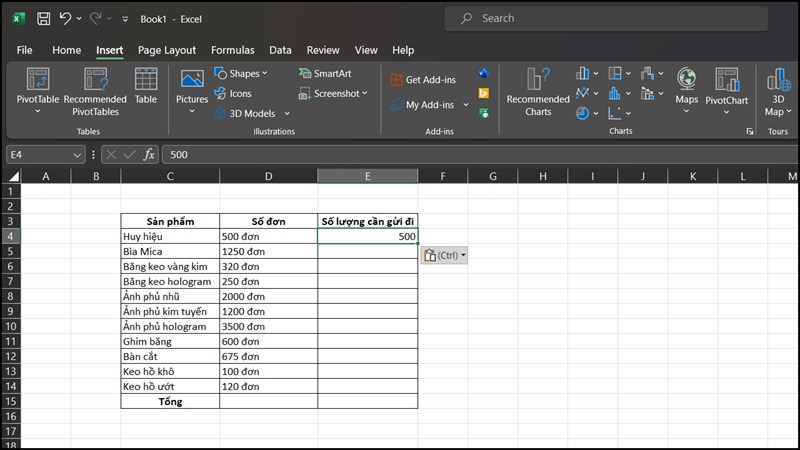The height and width of the screenshot is (450, 800).
Task: Click the Redo arrow icon
Action: pos(95,19)
